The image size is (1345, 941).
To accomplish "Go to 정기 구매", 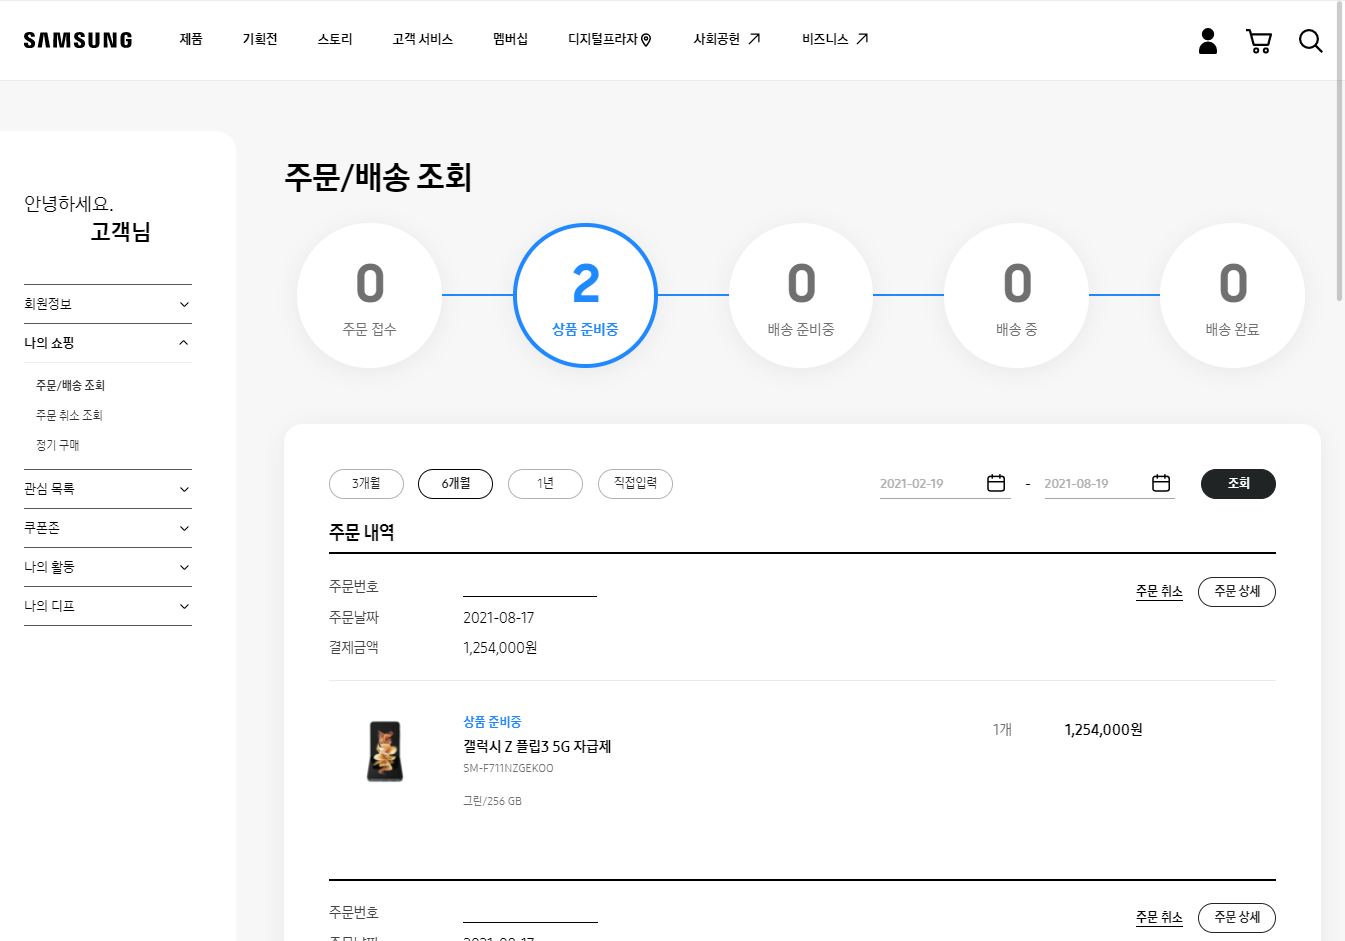I will click(x=57, y=445).
